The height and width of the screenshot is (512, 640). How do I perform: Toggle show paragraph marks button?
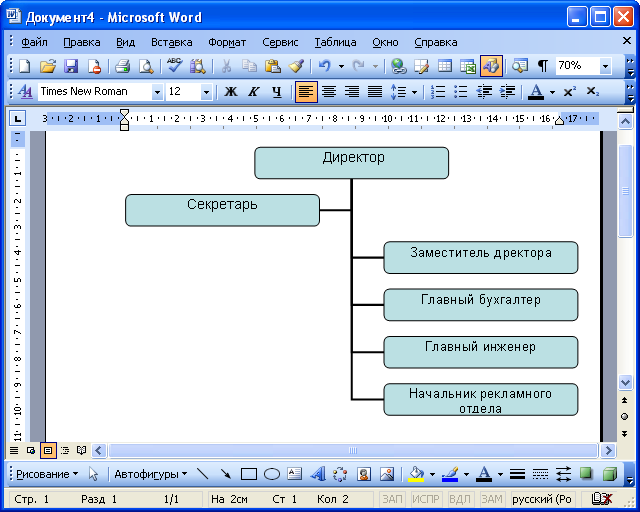(x=543, y=66)
